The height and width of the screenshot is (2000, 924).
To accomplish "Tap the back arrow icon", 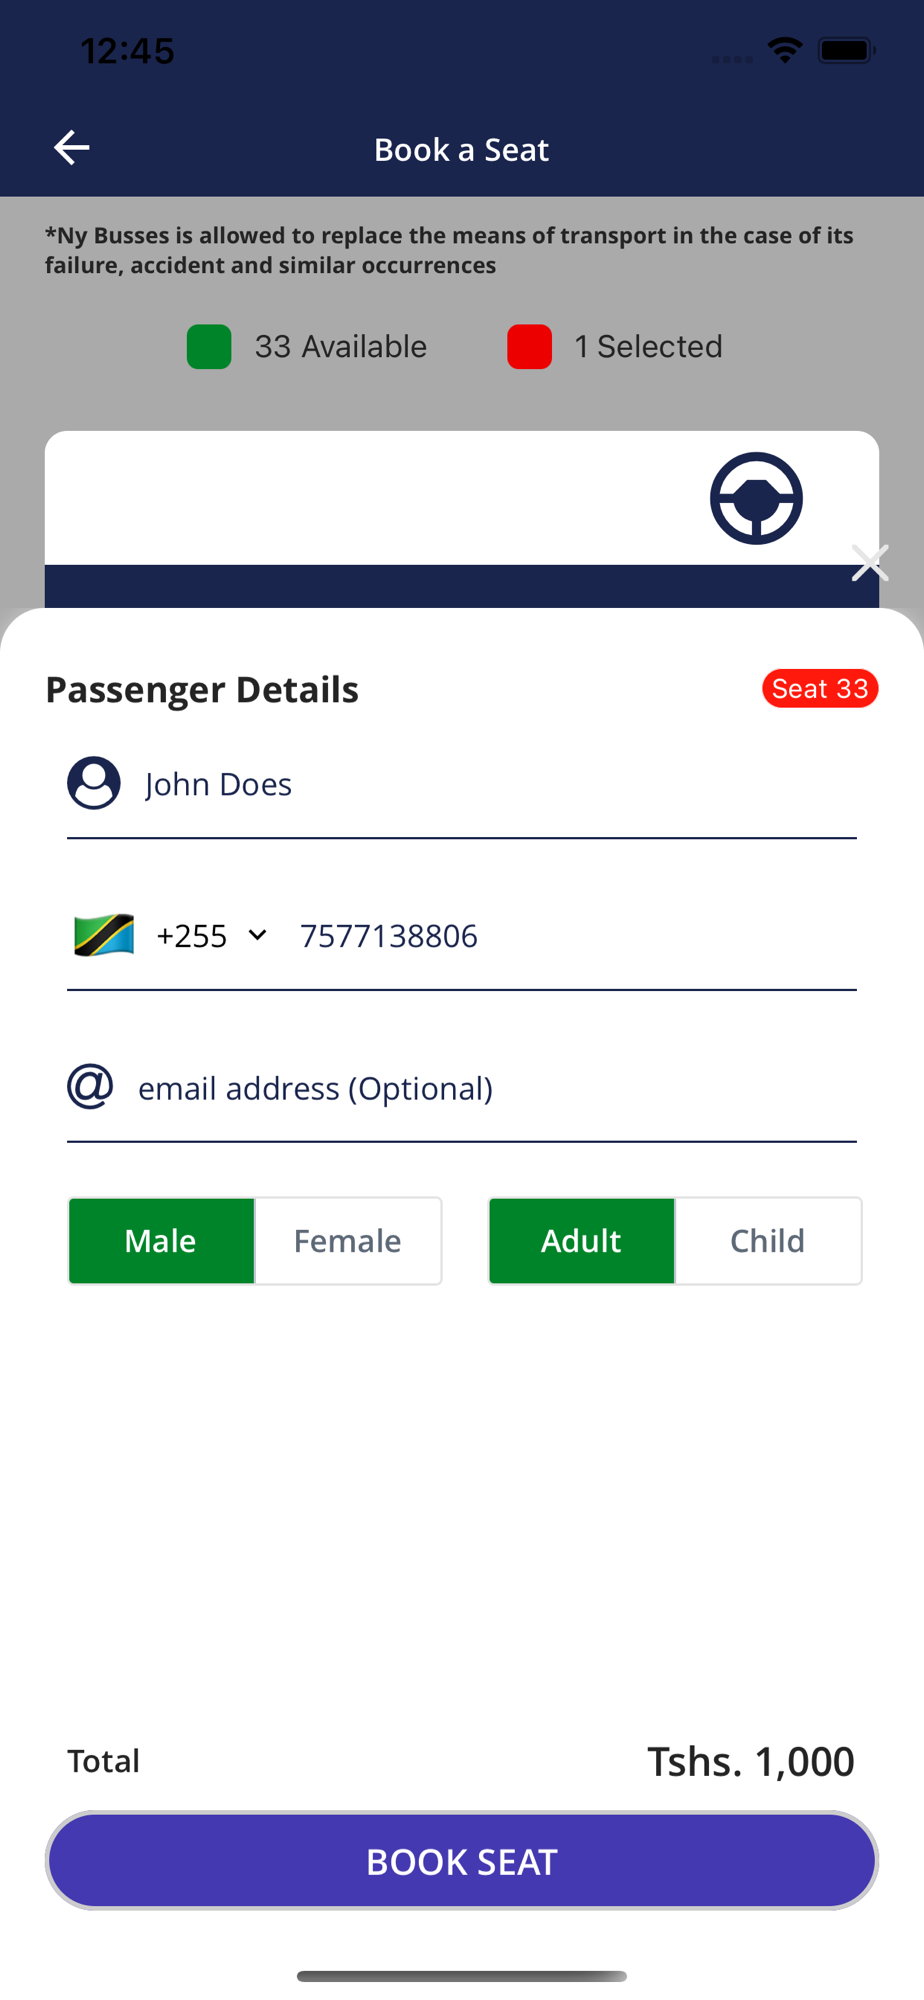I will (72, 148).
